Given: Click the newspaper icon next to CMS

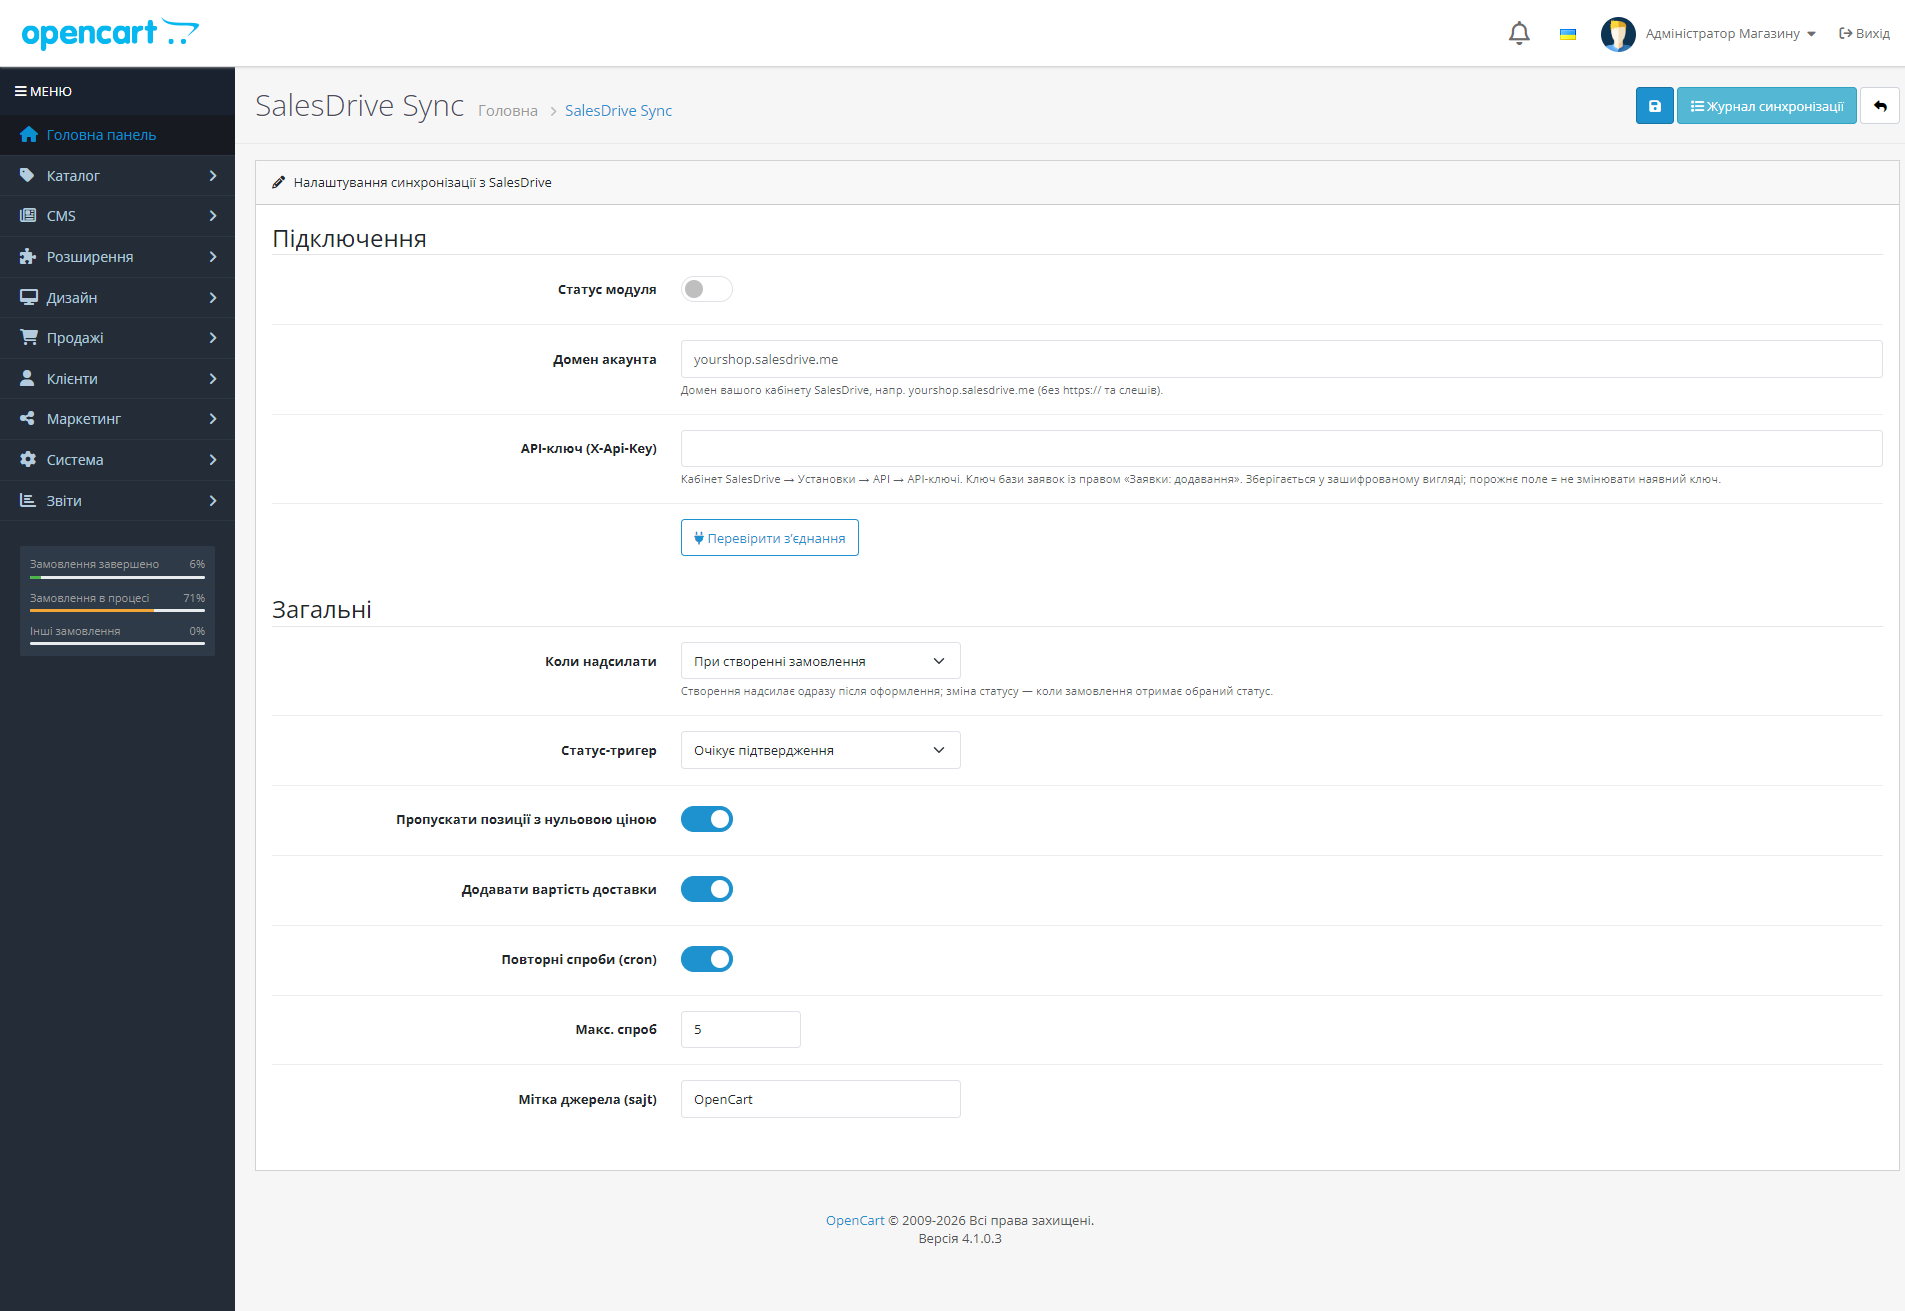Looking at the screenshot, I should pos(28,215).
